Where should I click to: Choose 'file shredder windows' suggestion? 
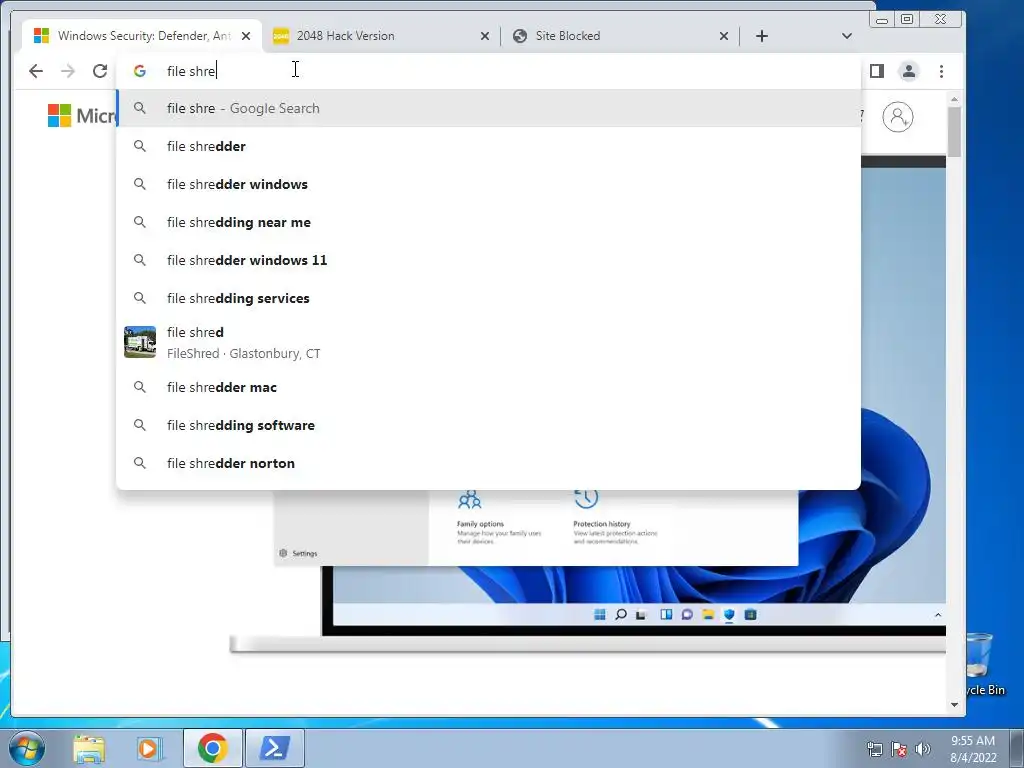(488, 184)
